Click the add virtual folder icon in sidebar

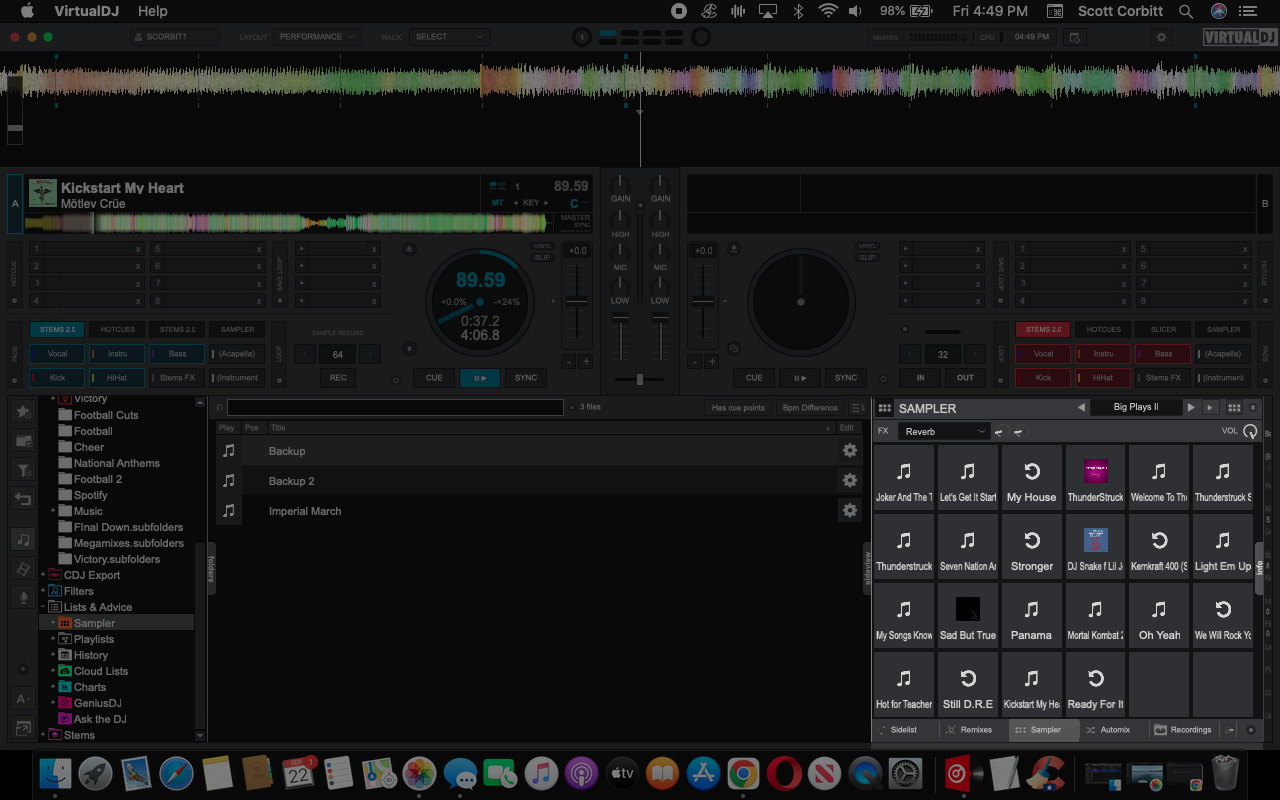[x=23, y=440]
